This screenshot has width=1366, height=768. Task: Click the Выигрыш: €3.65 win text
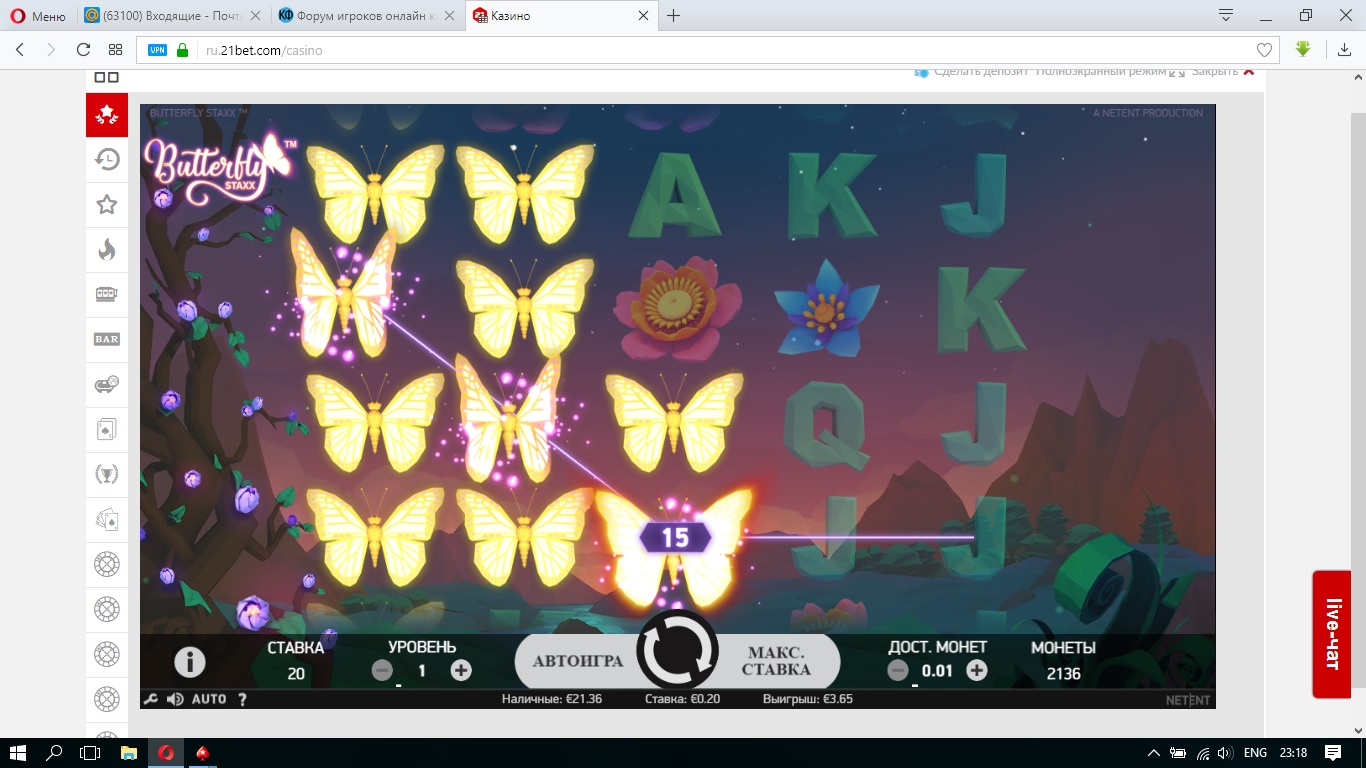808,699
